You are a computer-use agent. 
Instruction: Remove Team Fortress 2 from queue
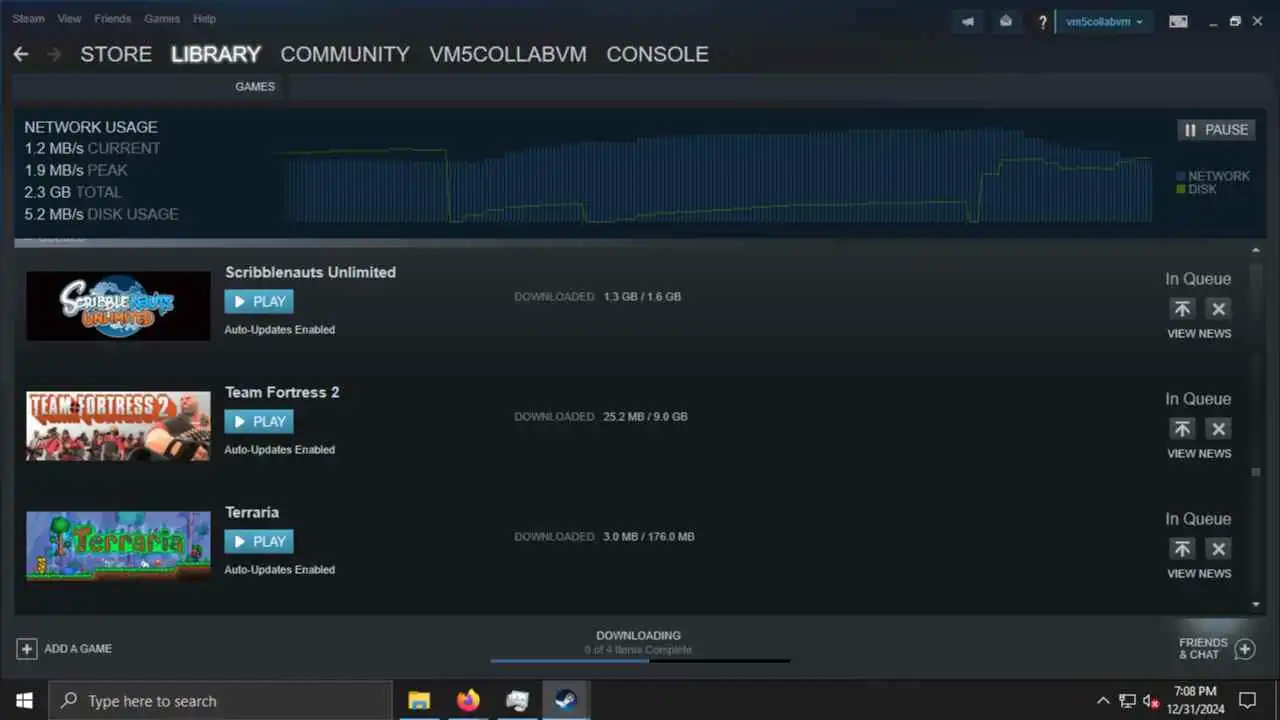tap(1218, 428)
